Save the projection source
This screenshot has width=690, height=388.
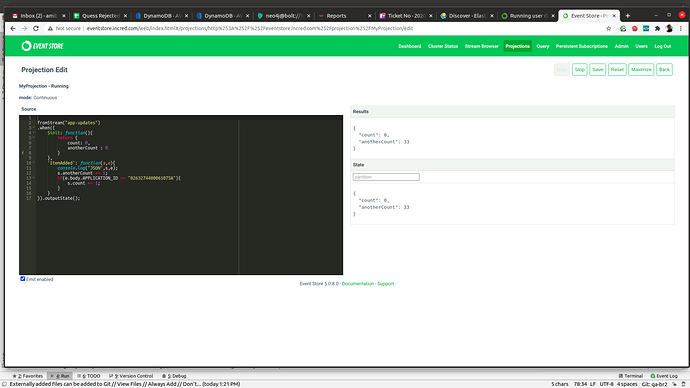pos(598,70)
